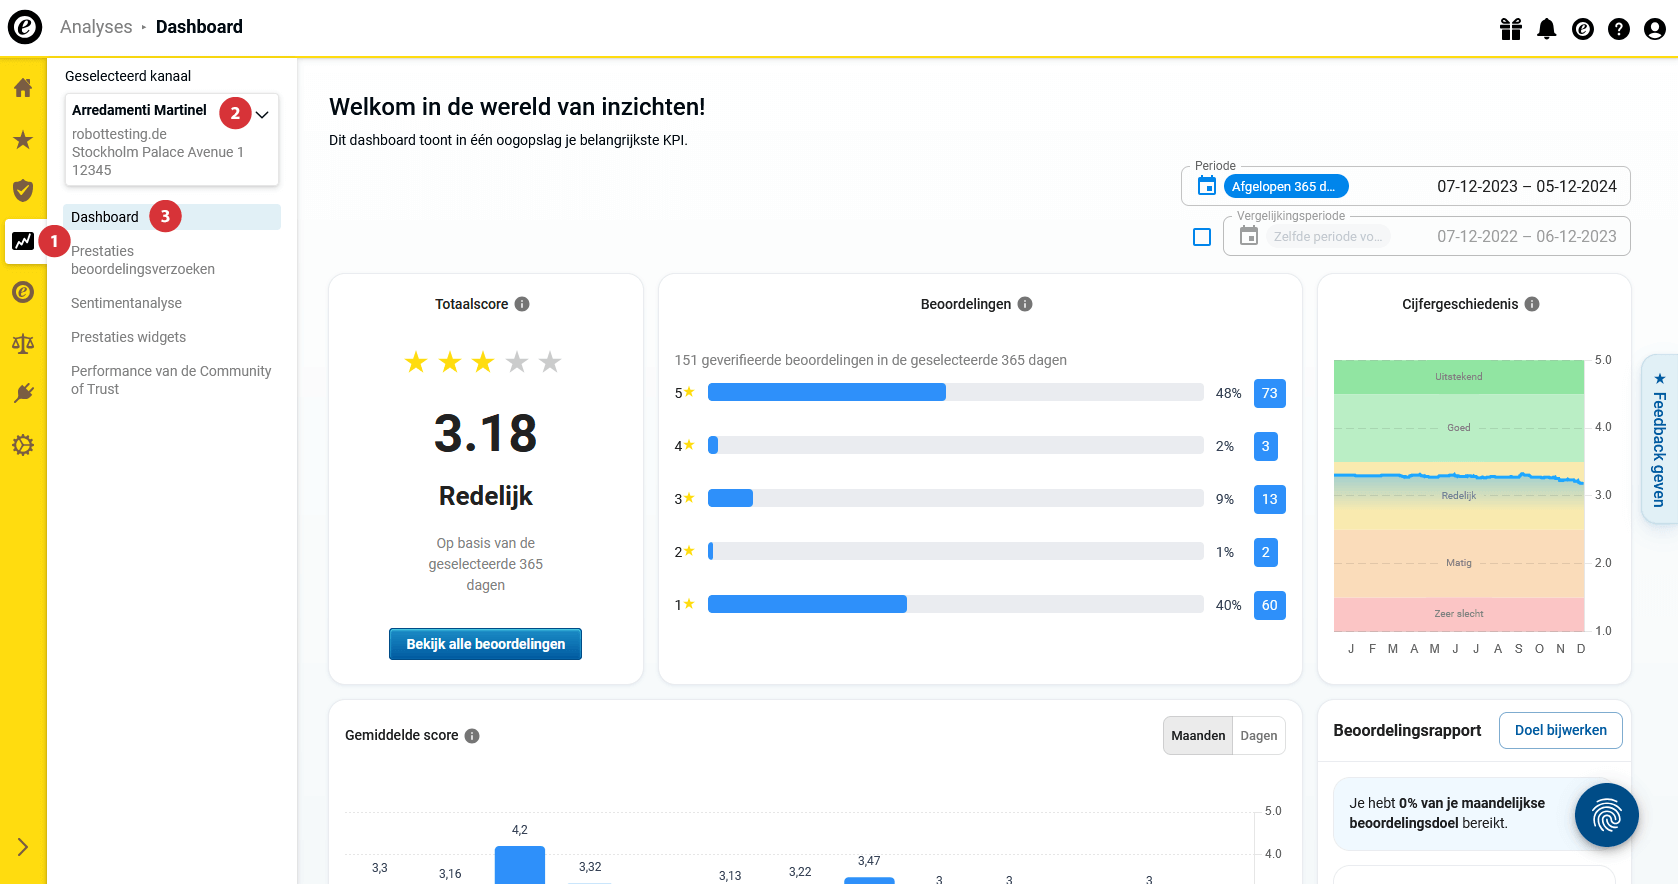The height and width of the screenshot is (884, 1678).
Task: Expand the Arredamenti Martinel channel dropdown
Action: click(262, 114)
